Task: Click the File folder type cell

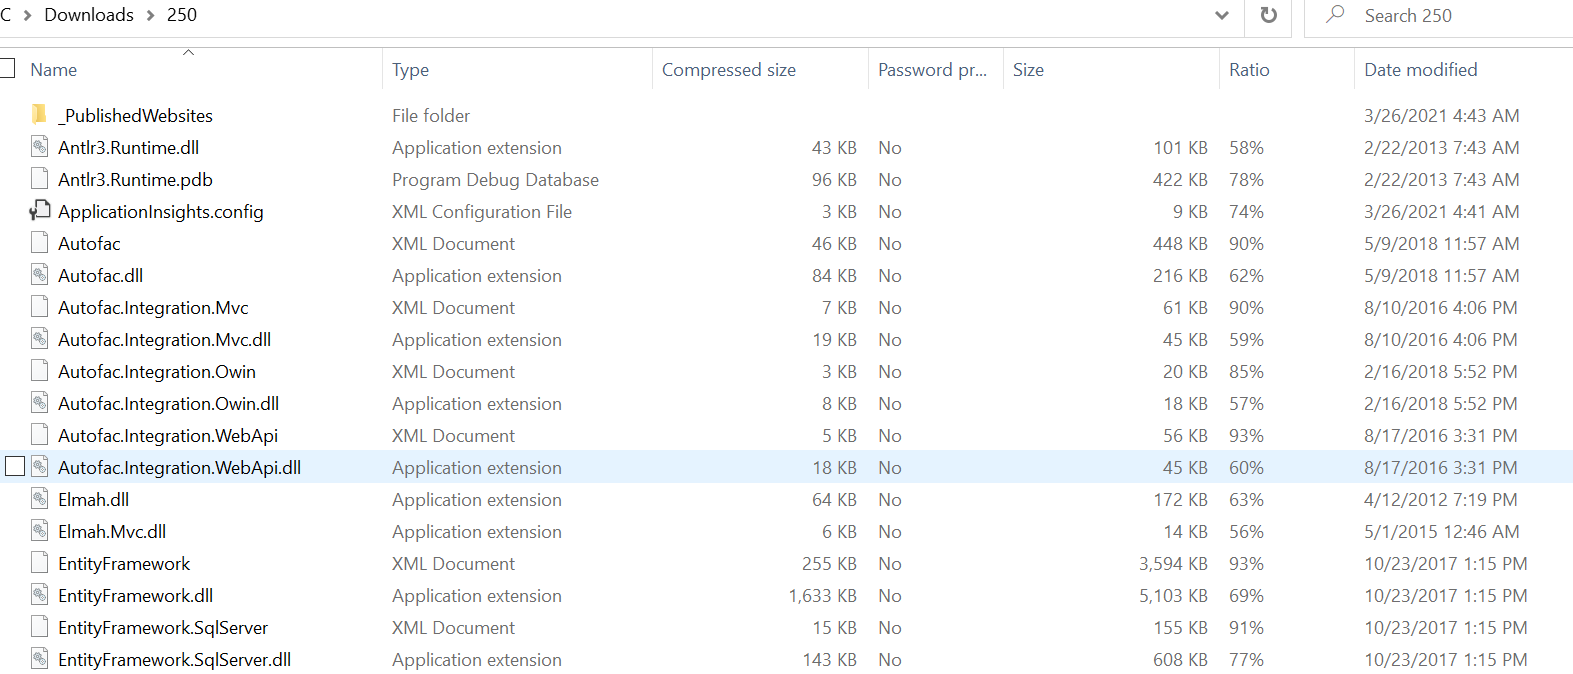Action: point(431,116)
